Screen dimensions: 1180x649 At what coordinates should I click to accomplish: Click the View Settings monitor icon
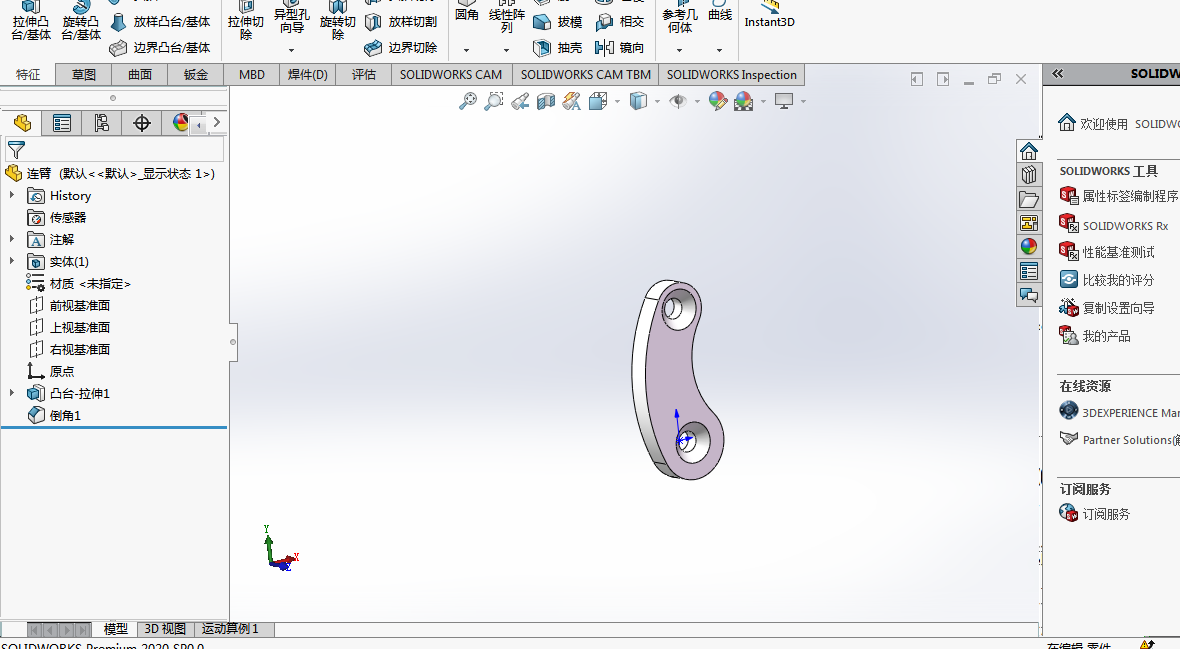click(x=784, y=101)
